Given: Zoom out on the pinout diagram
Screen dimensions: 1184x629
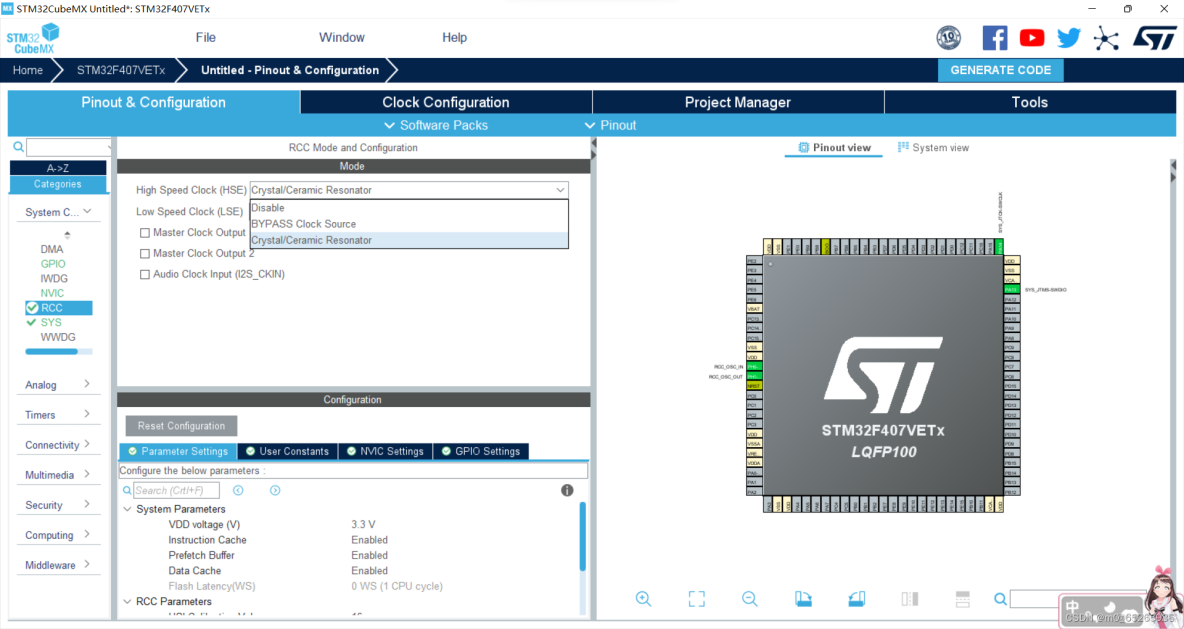Looking at the screenshot, I should click(x=749, y=598).
